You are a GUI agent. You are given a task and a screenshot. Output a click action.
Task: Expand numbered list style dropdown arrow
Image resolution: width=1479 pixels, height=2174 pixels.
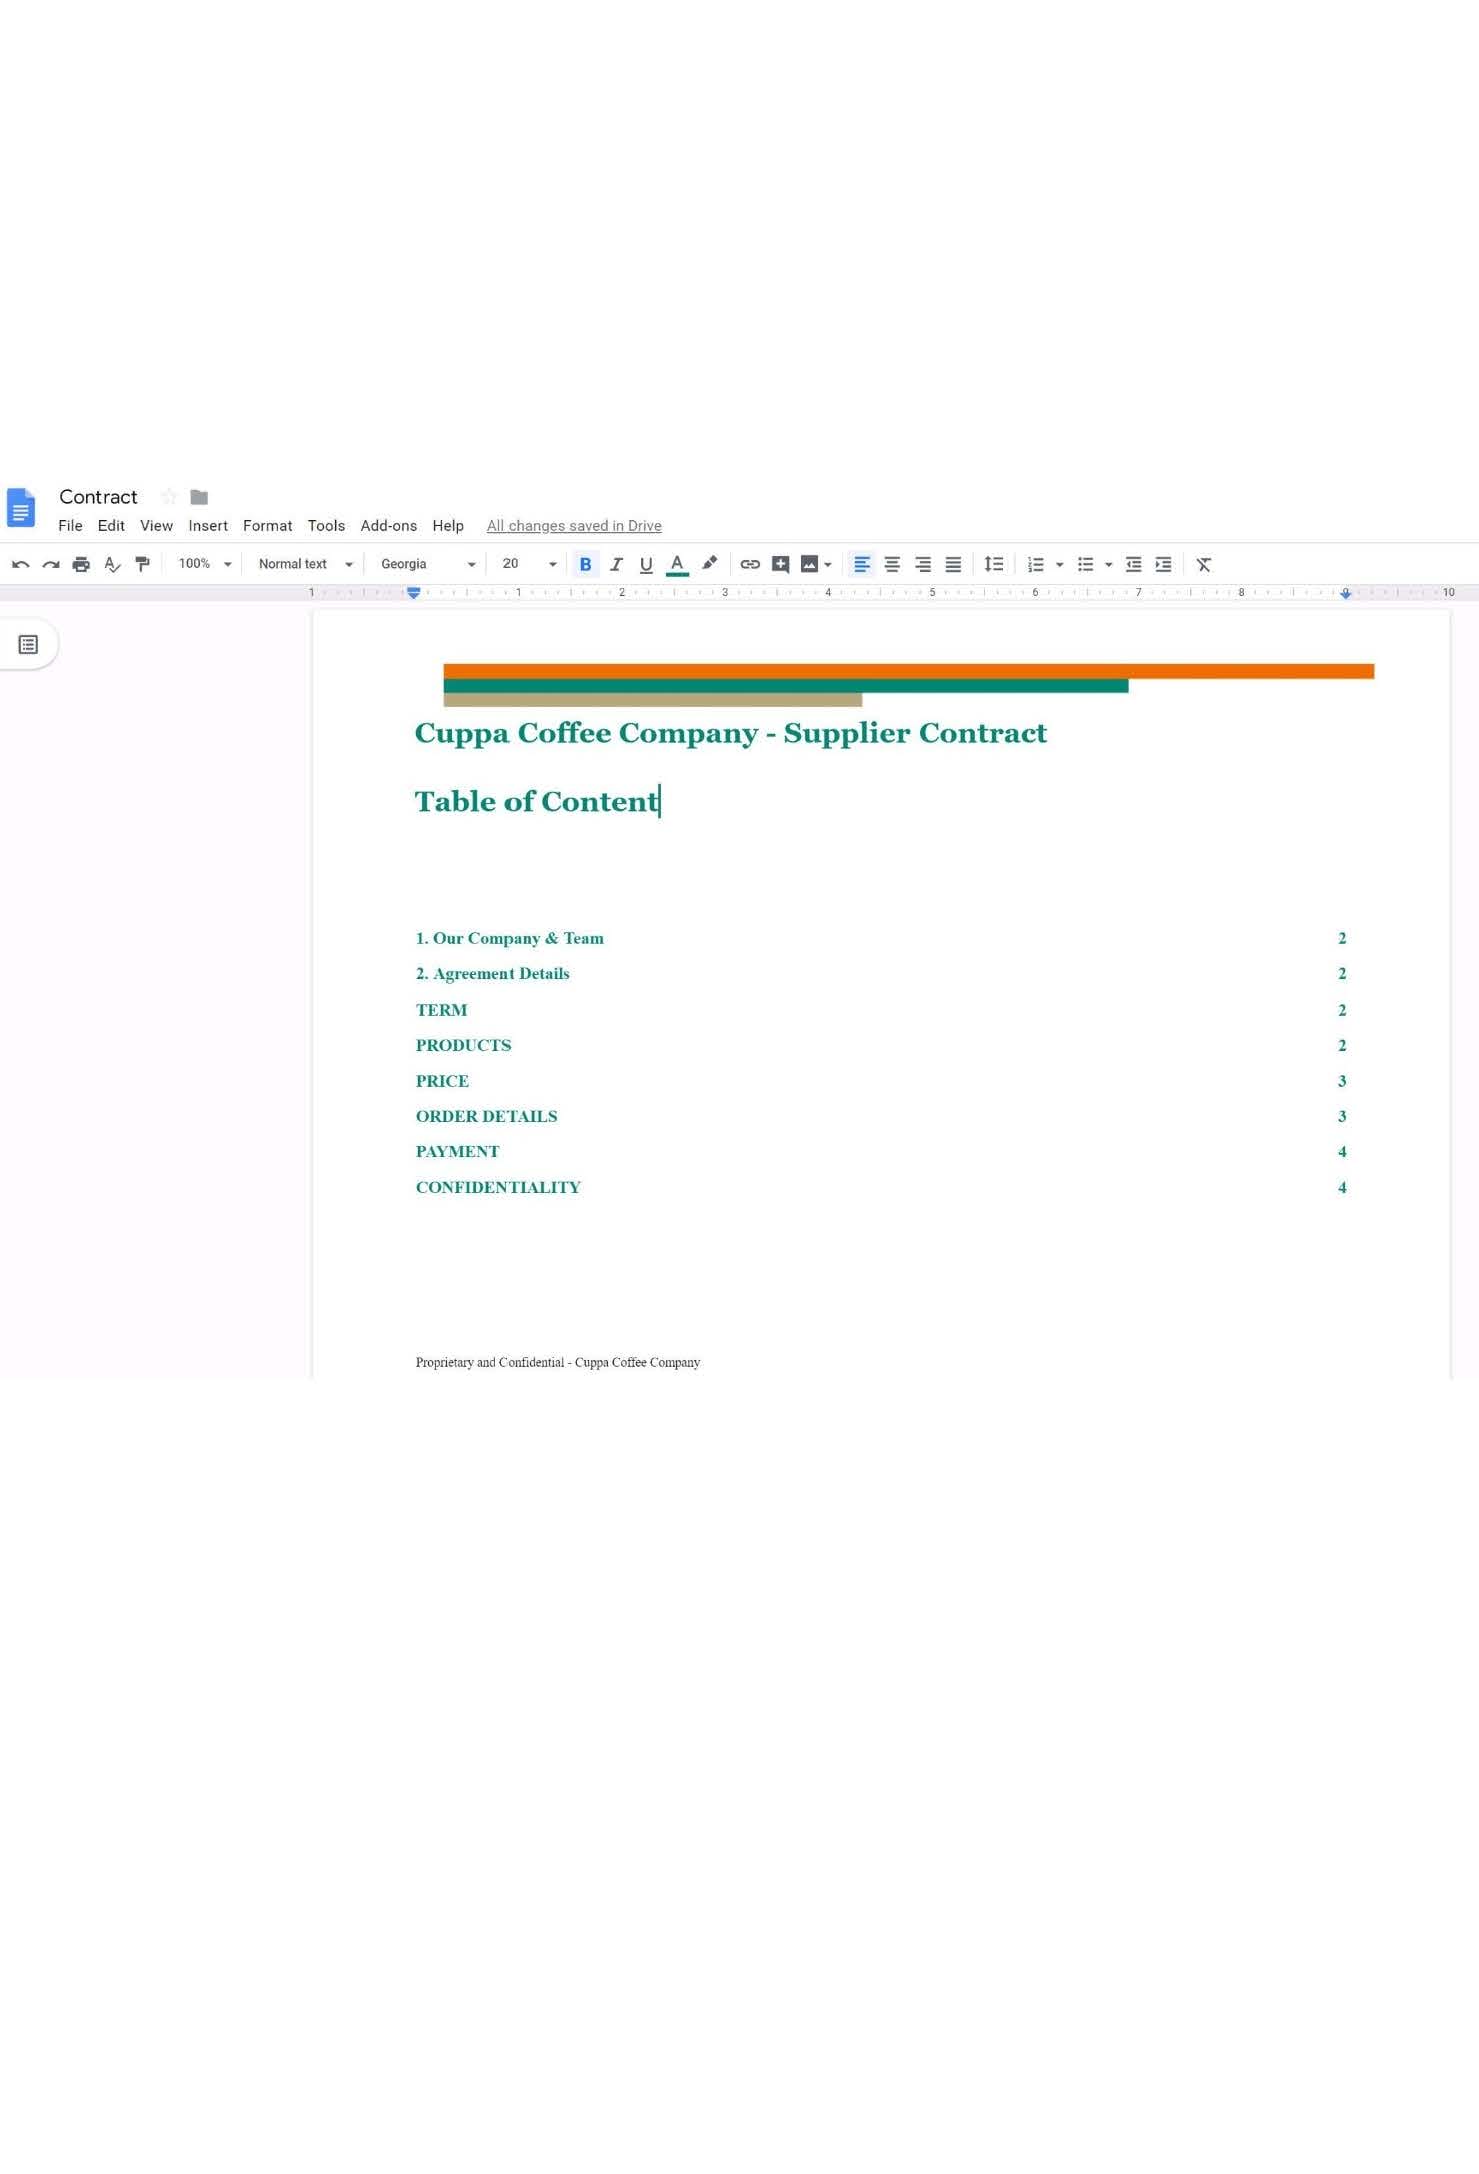[1060, 566]
